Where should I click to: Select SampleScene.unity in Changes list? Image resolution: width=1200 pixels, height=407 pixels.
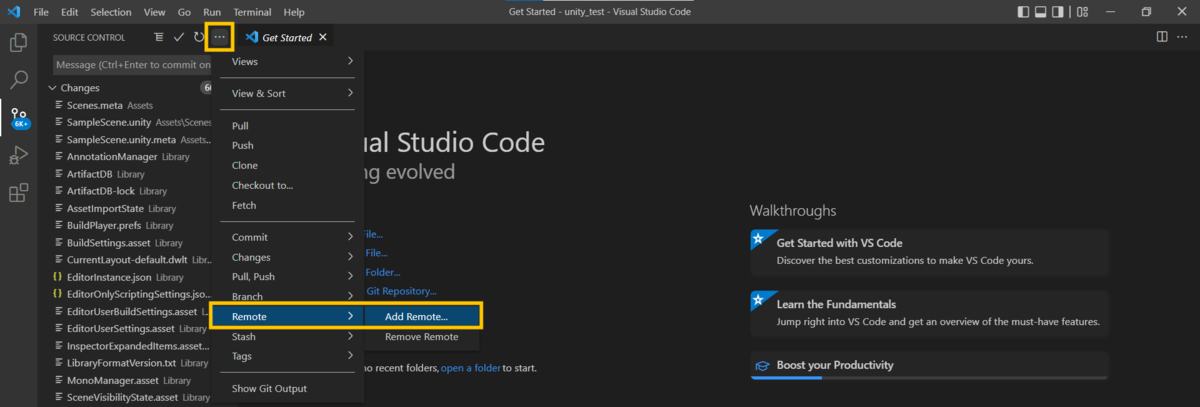(125, 122)
